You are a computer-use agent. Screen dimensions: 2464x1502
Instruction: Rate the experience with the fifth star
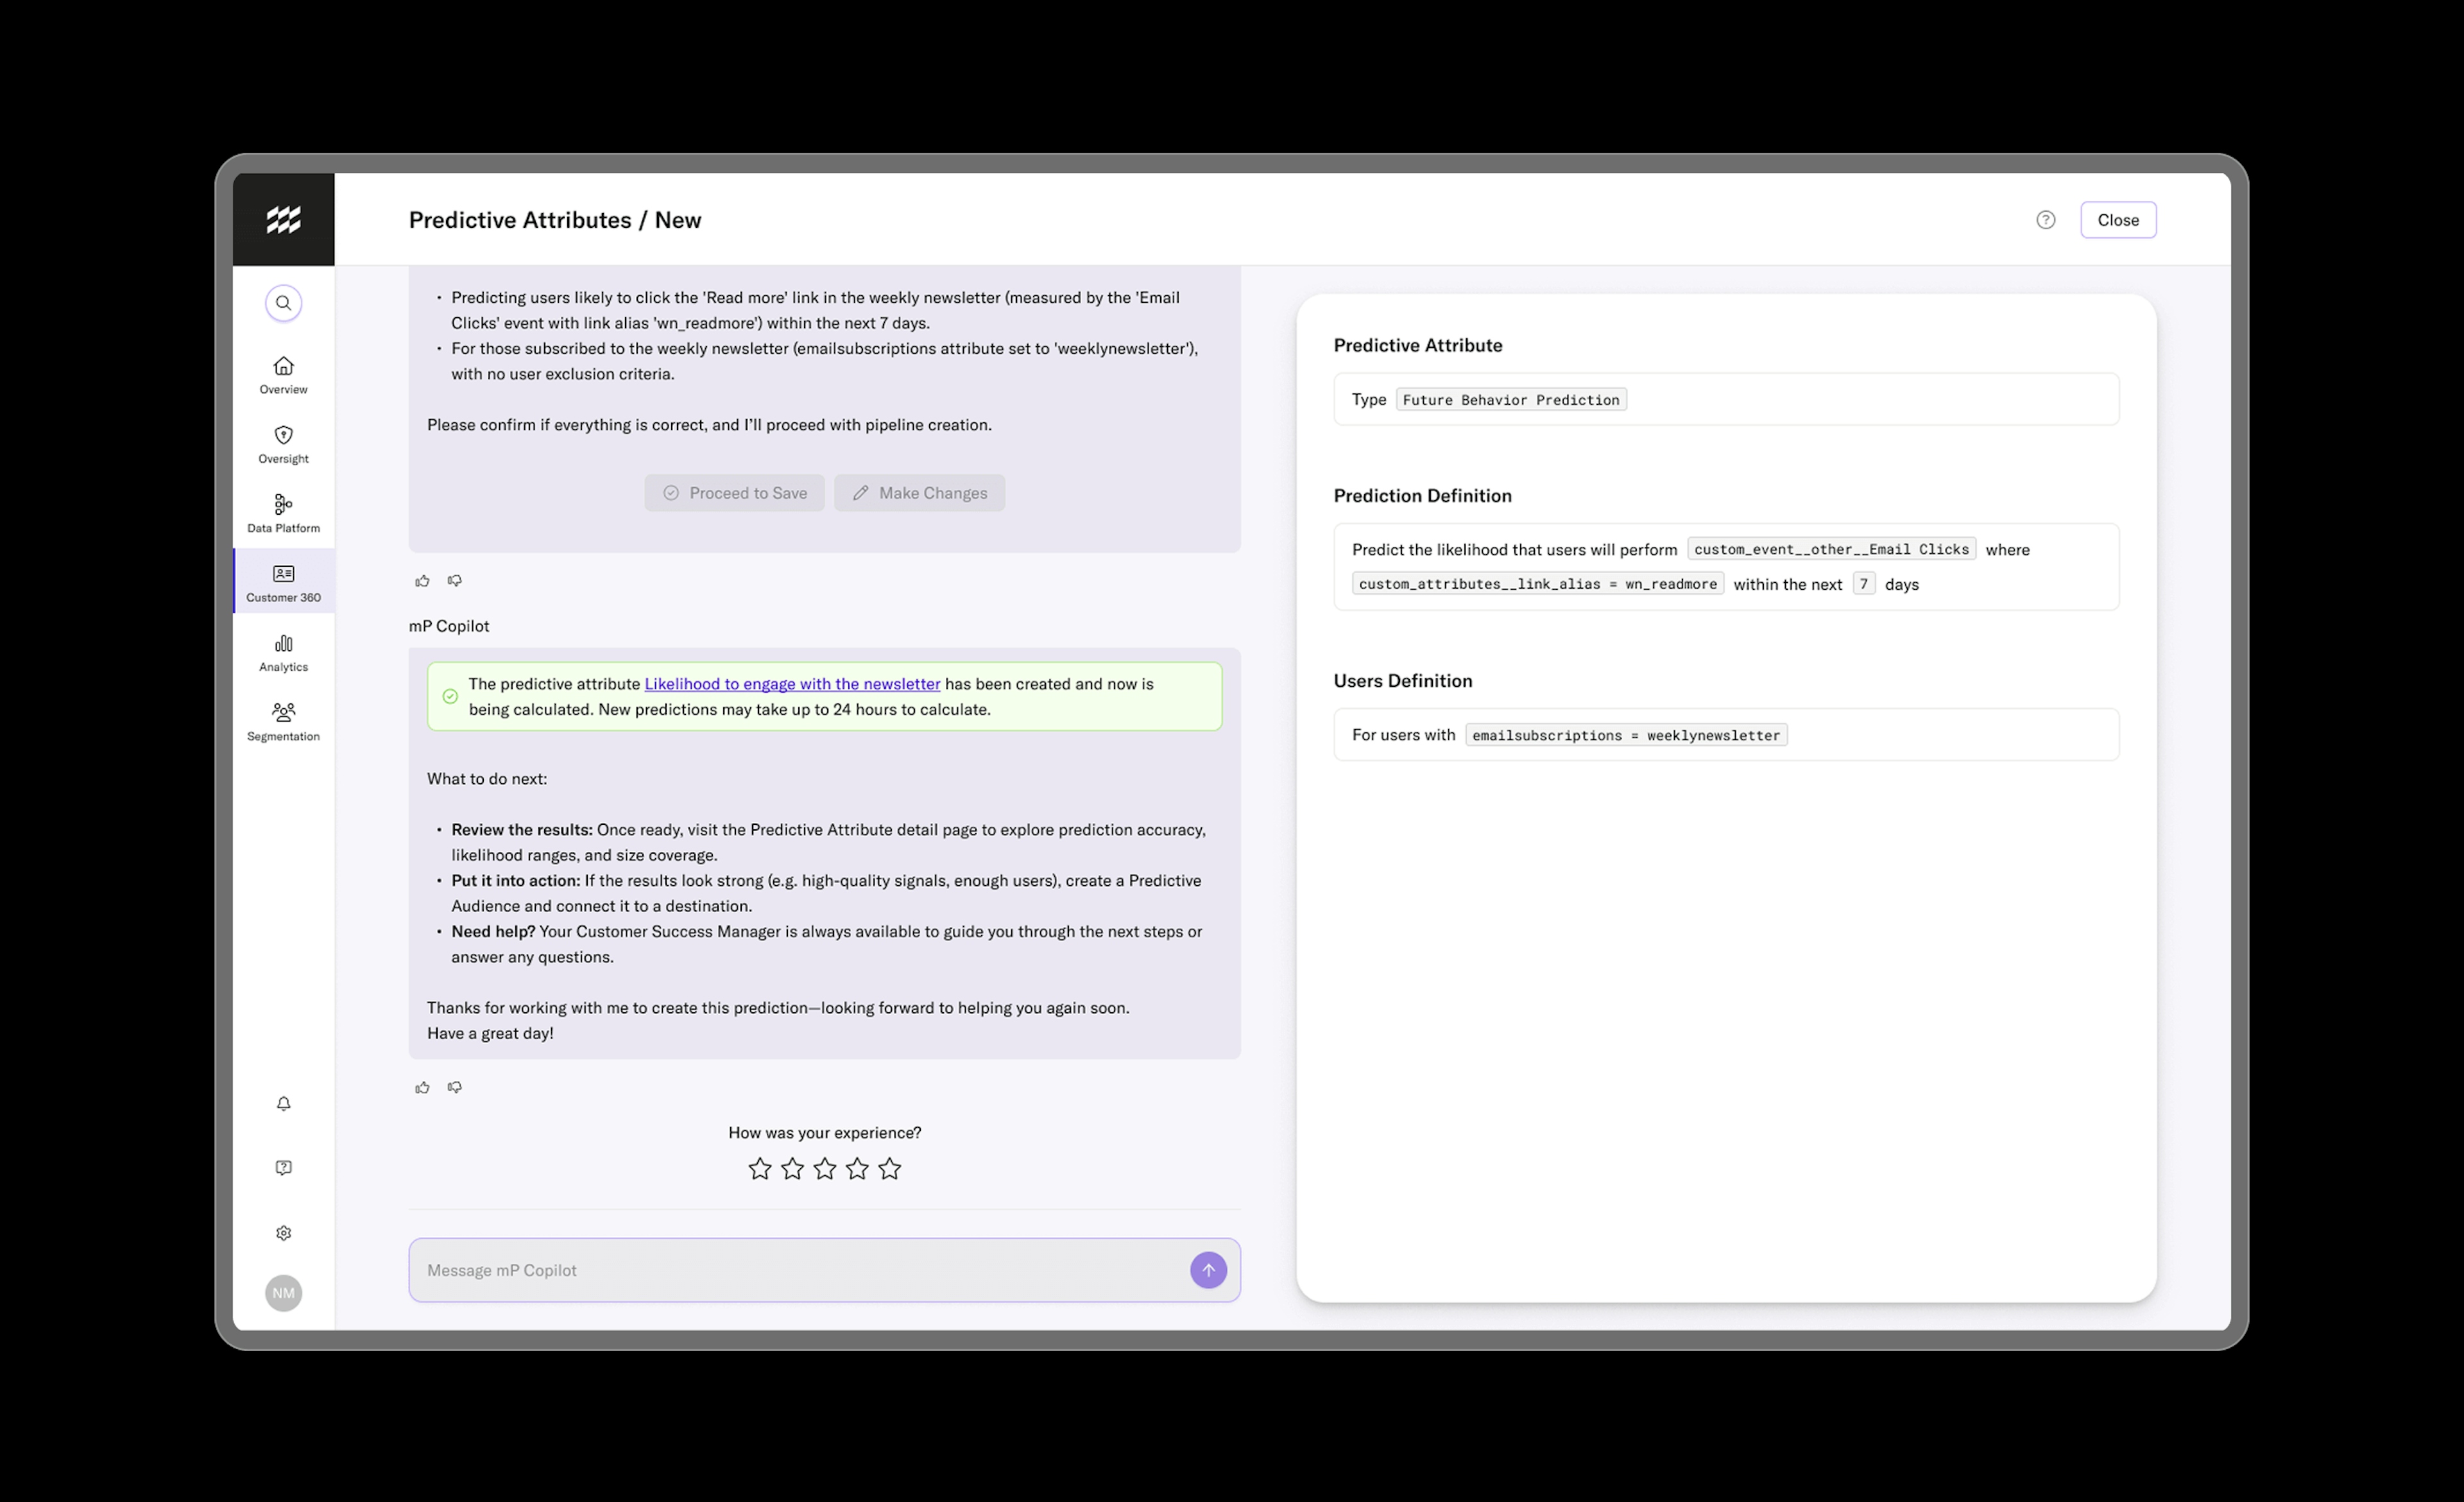(x=889, y=1168)
